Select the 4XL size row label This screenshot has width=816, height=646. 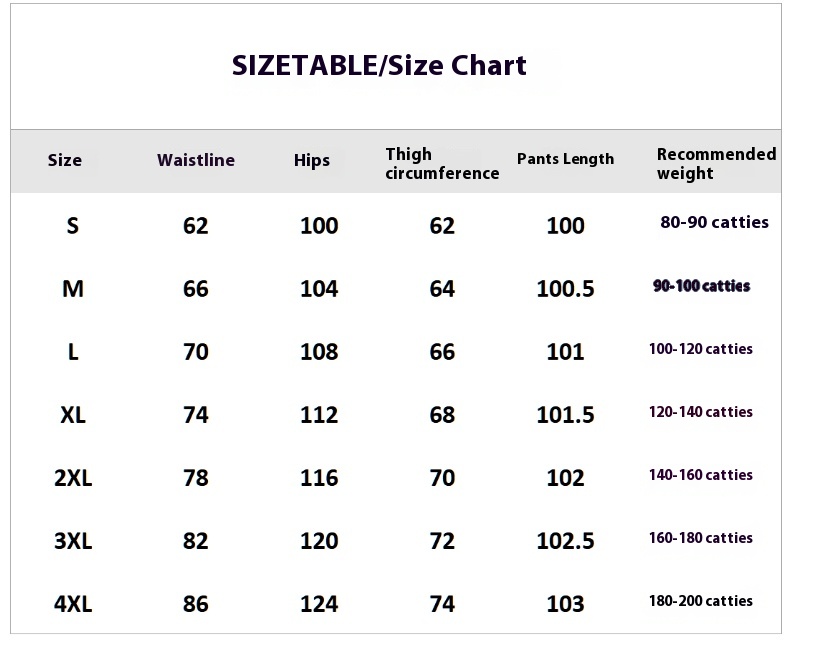[73, 604]
